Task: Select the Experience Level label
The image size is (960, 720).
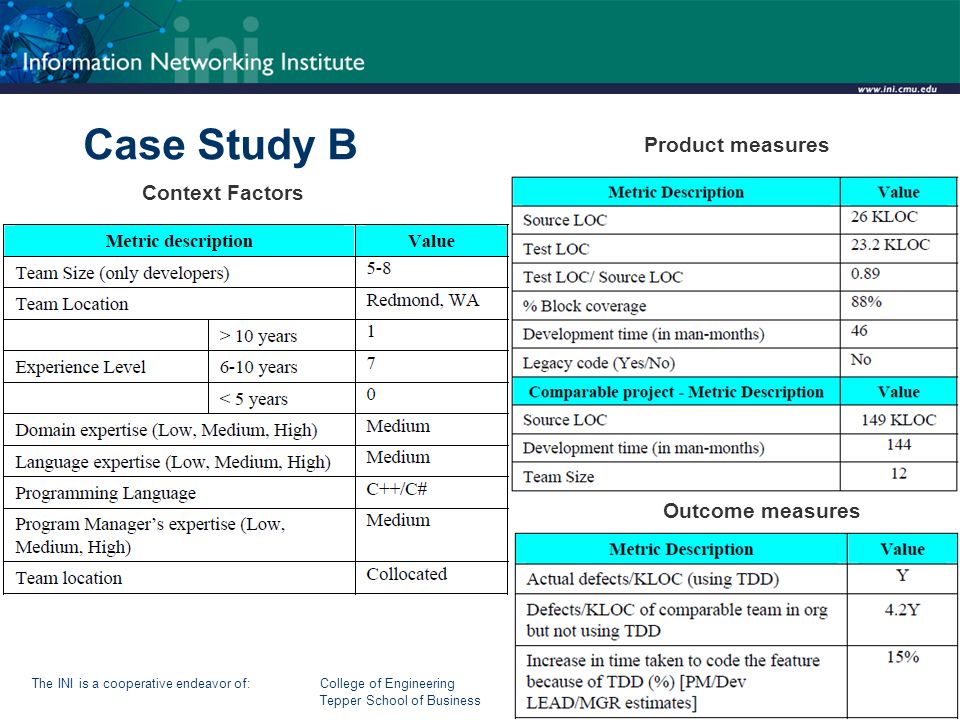Action: [x=80, y=367]
